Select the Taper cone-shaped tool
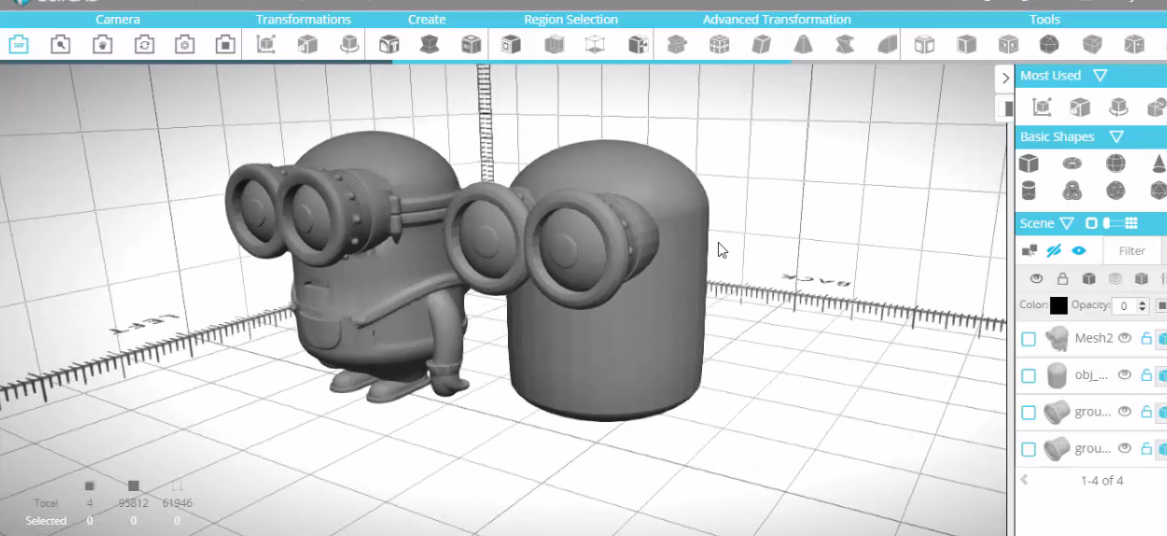 802,45
